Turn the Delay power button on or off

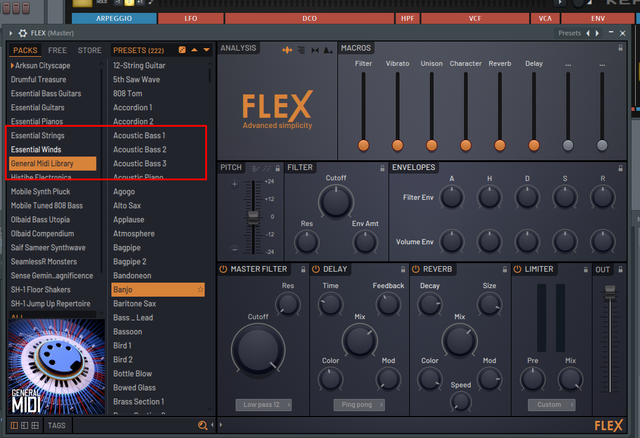[x=316, y=269]
